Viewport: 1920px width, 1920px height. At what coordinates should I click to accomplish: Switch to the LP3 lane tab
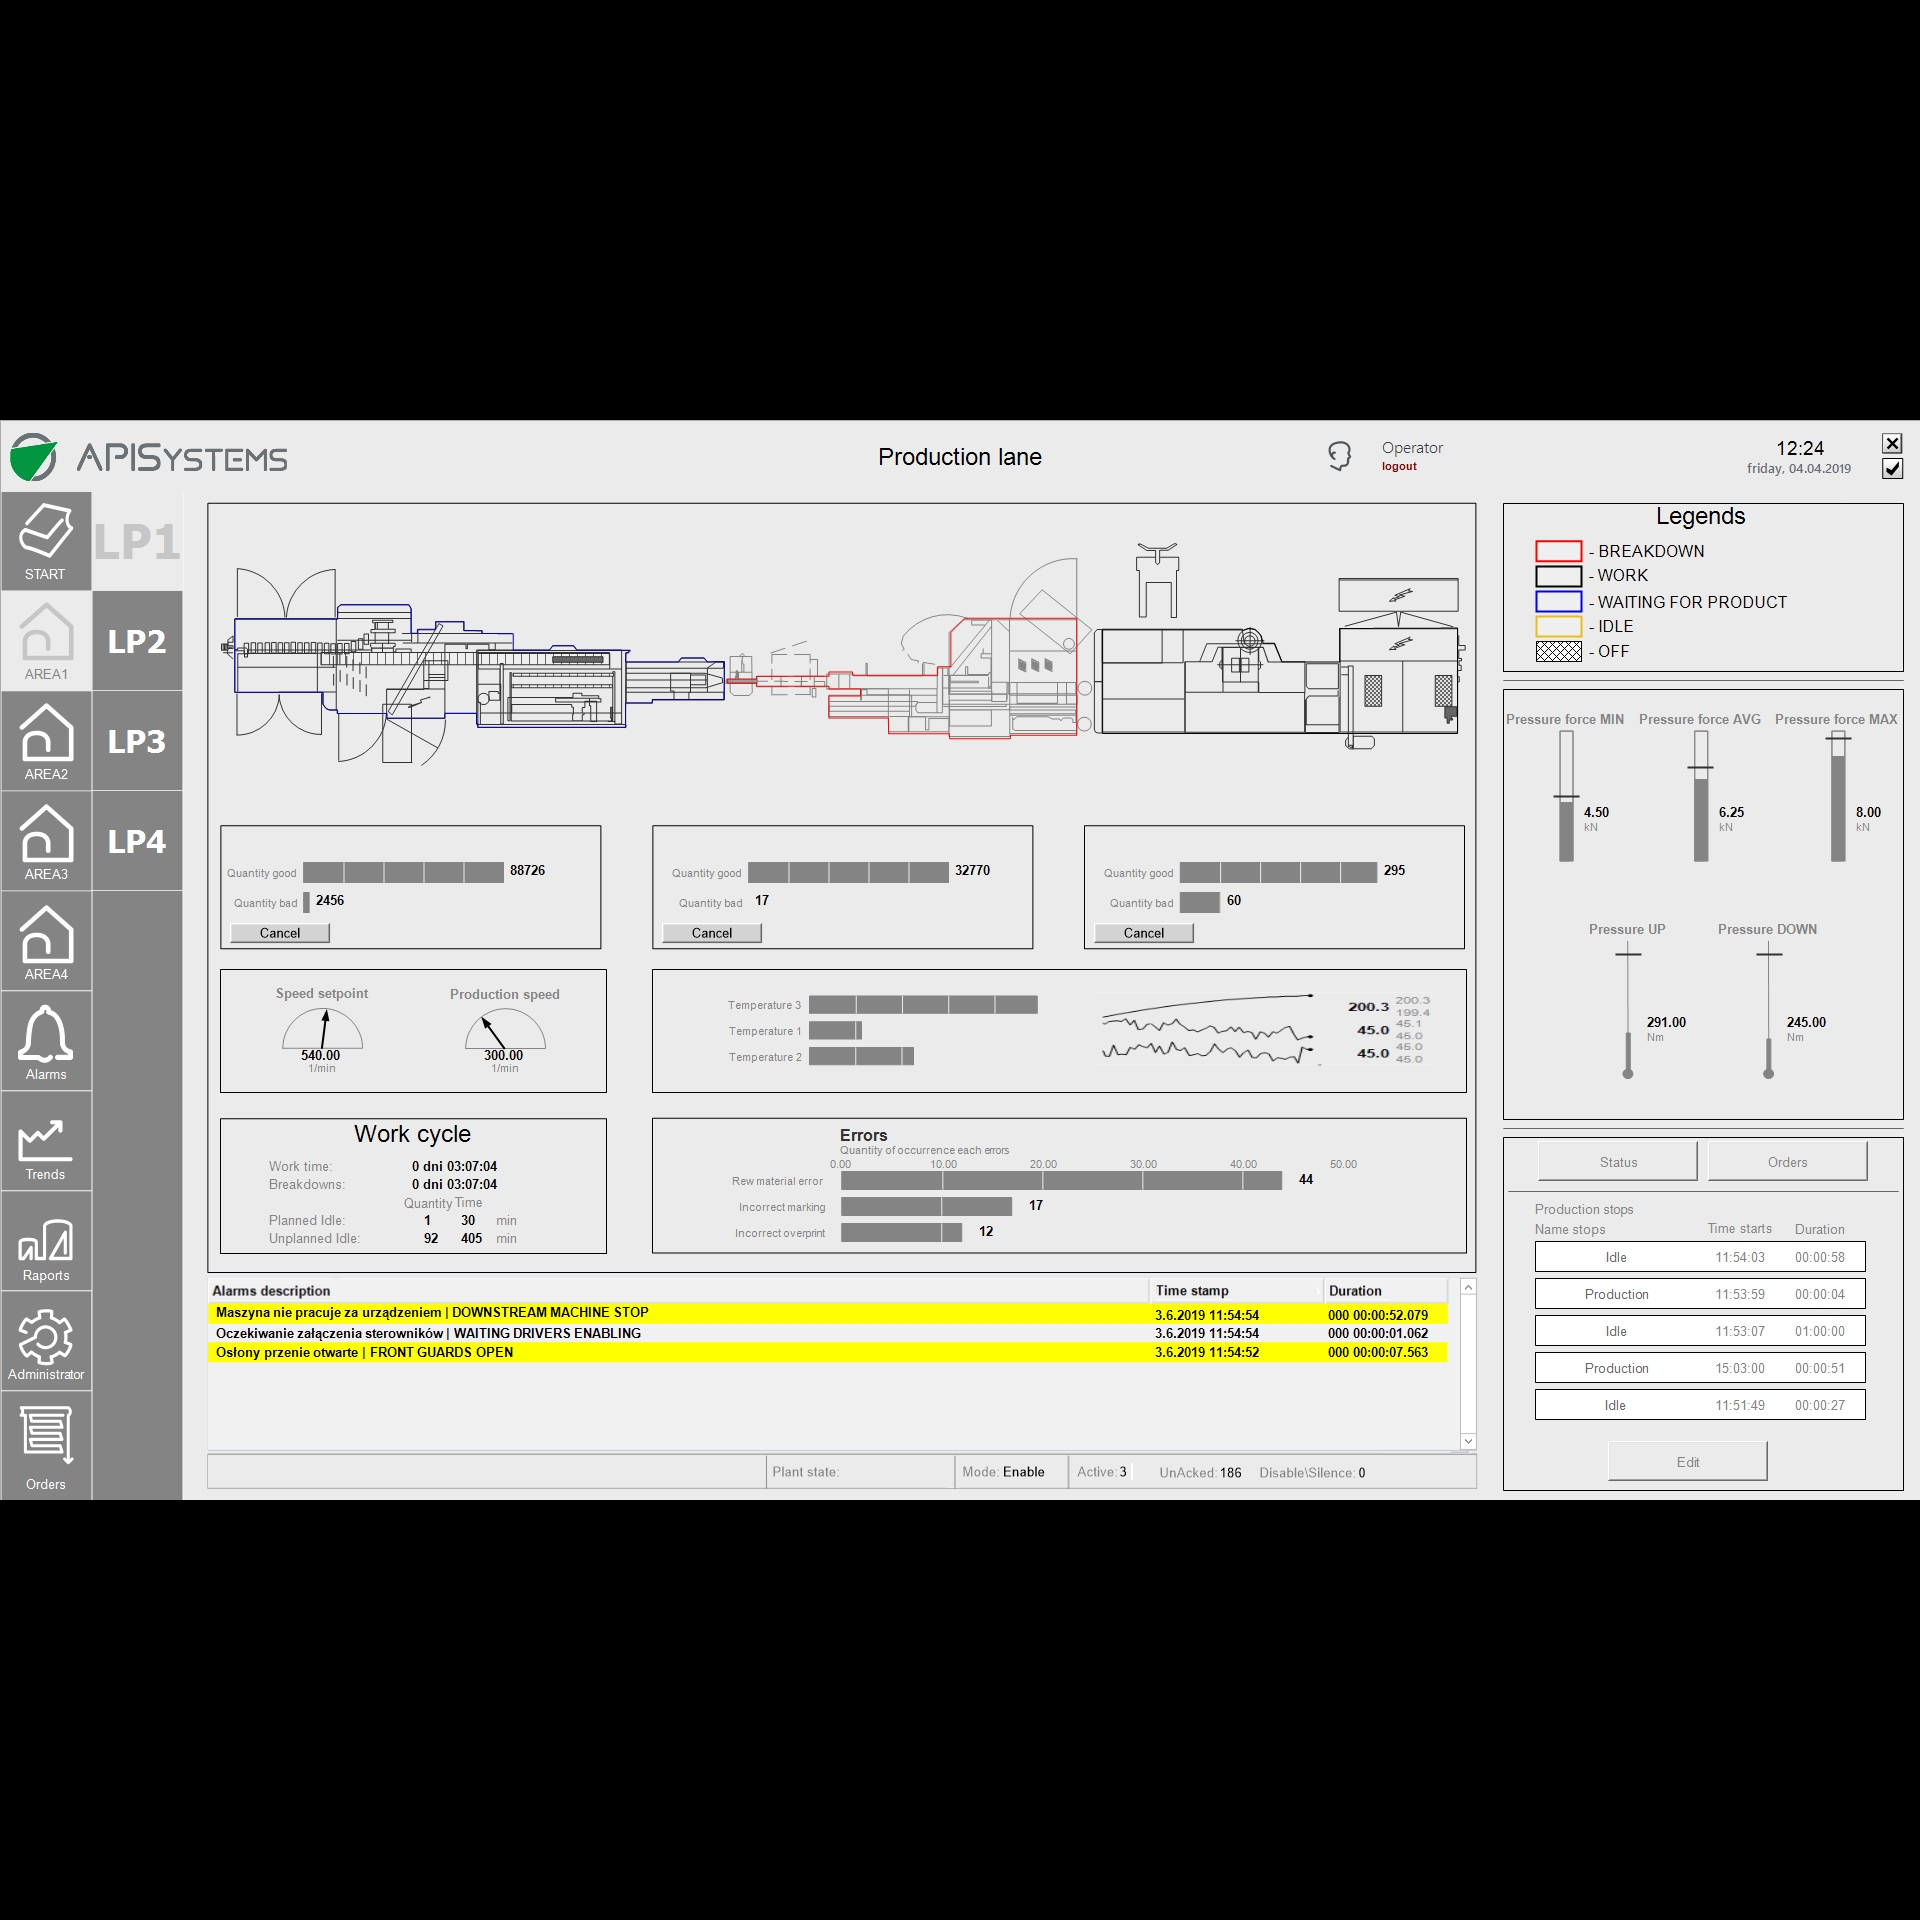tap(137, 740)
